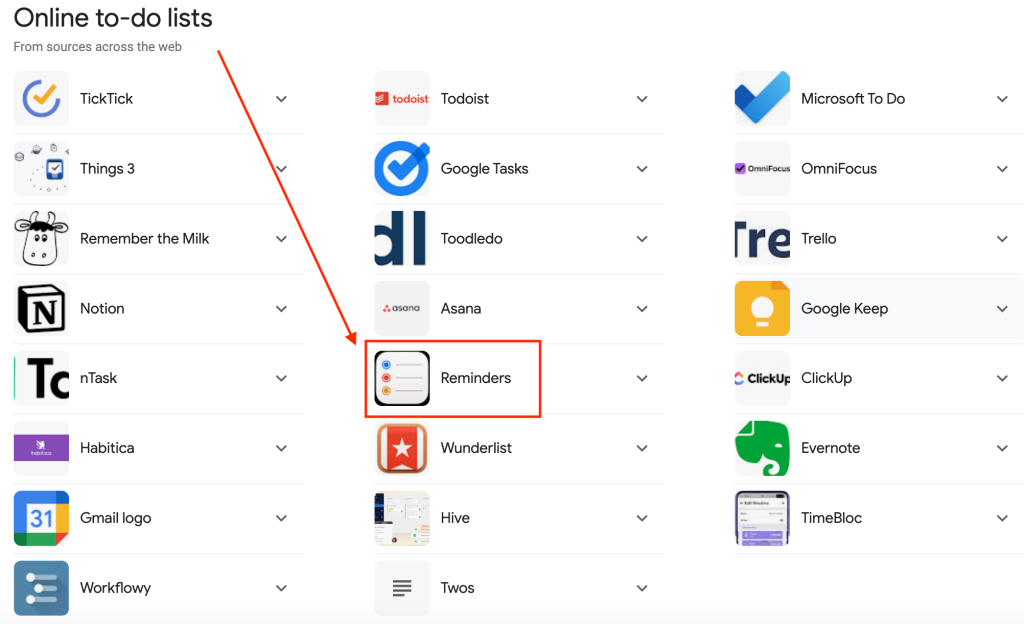Select the OmniFocus text label
This screenshot has width=1024, height=624.
click(839, 168)
